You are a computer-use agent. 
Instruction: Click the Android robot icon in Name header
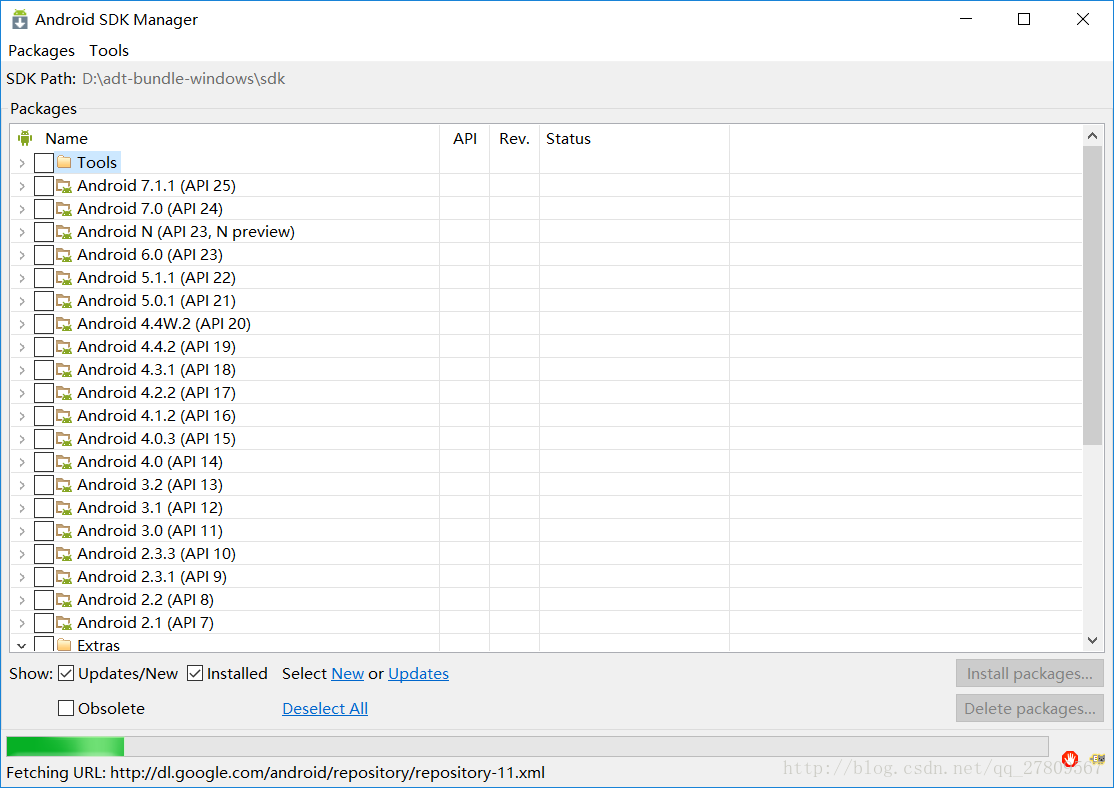(25, 138)
